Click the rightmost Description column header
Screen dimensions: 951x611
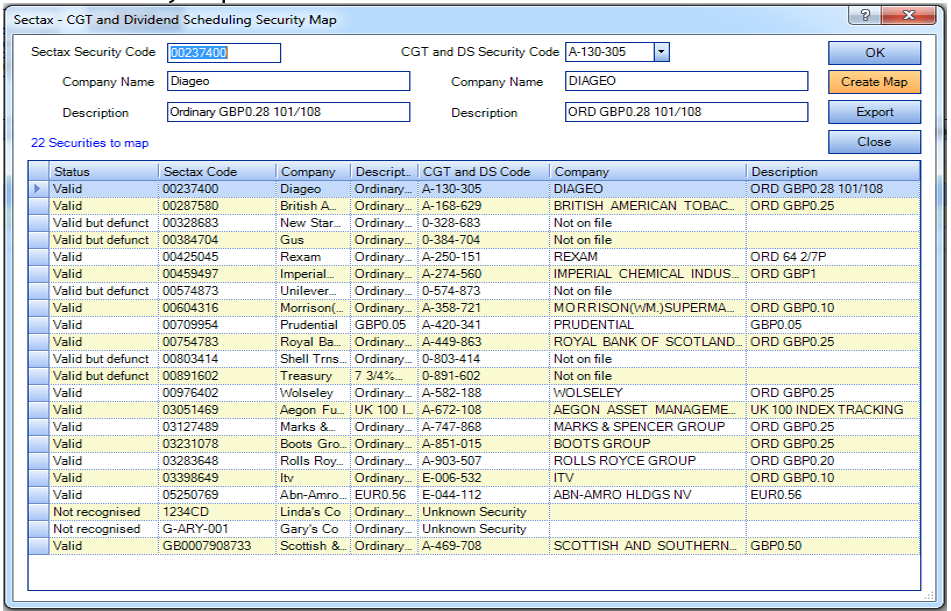(833, 172)
